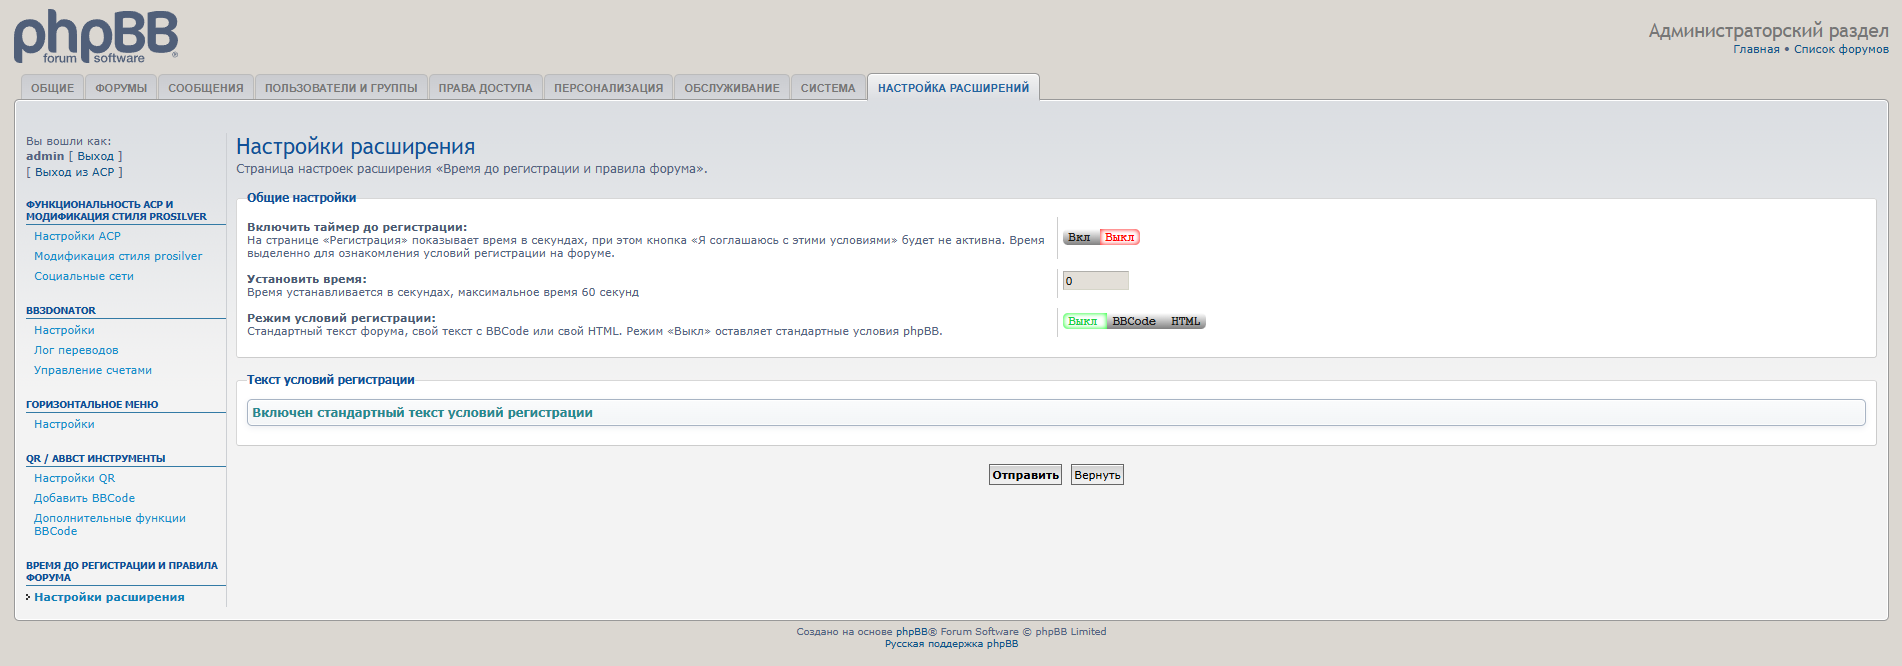
Task: Open the СИСТЕМА tab
Action: coord(828,88)
